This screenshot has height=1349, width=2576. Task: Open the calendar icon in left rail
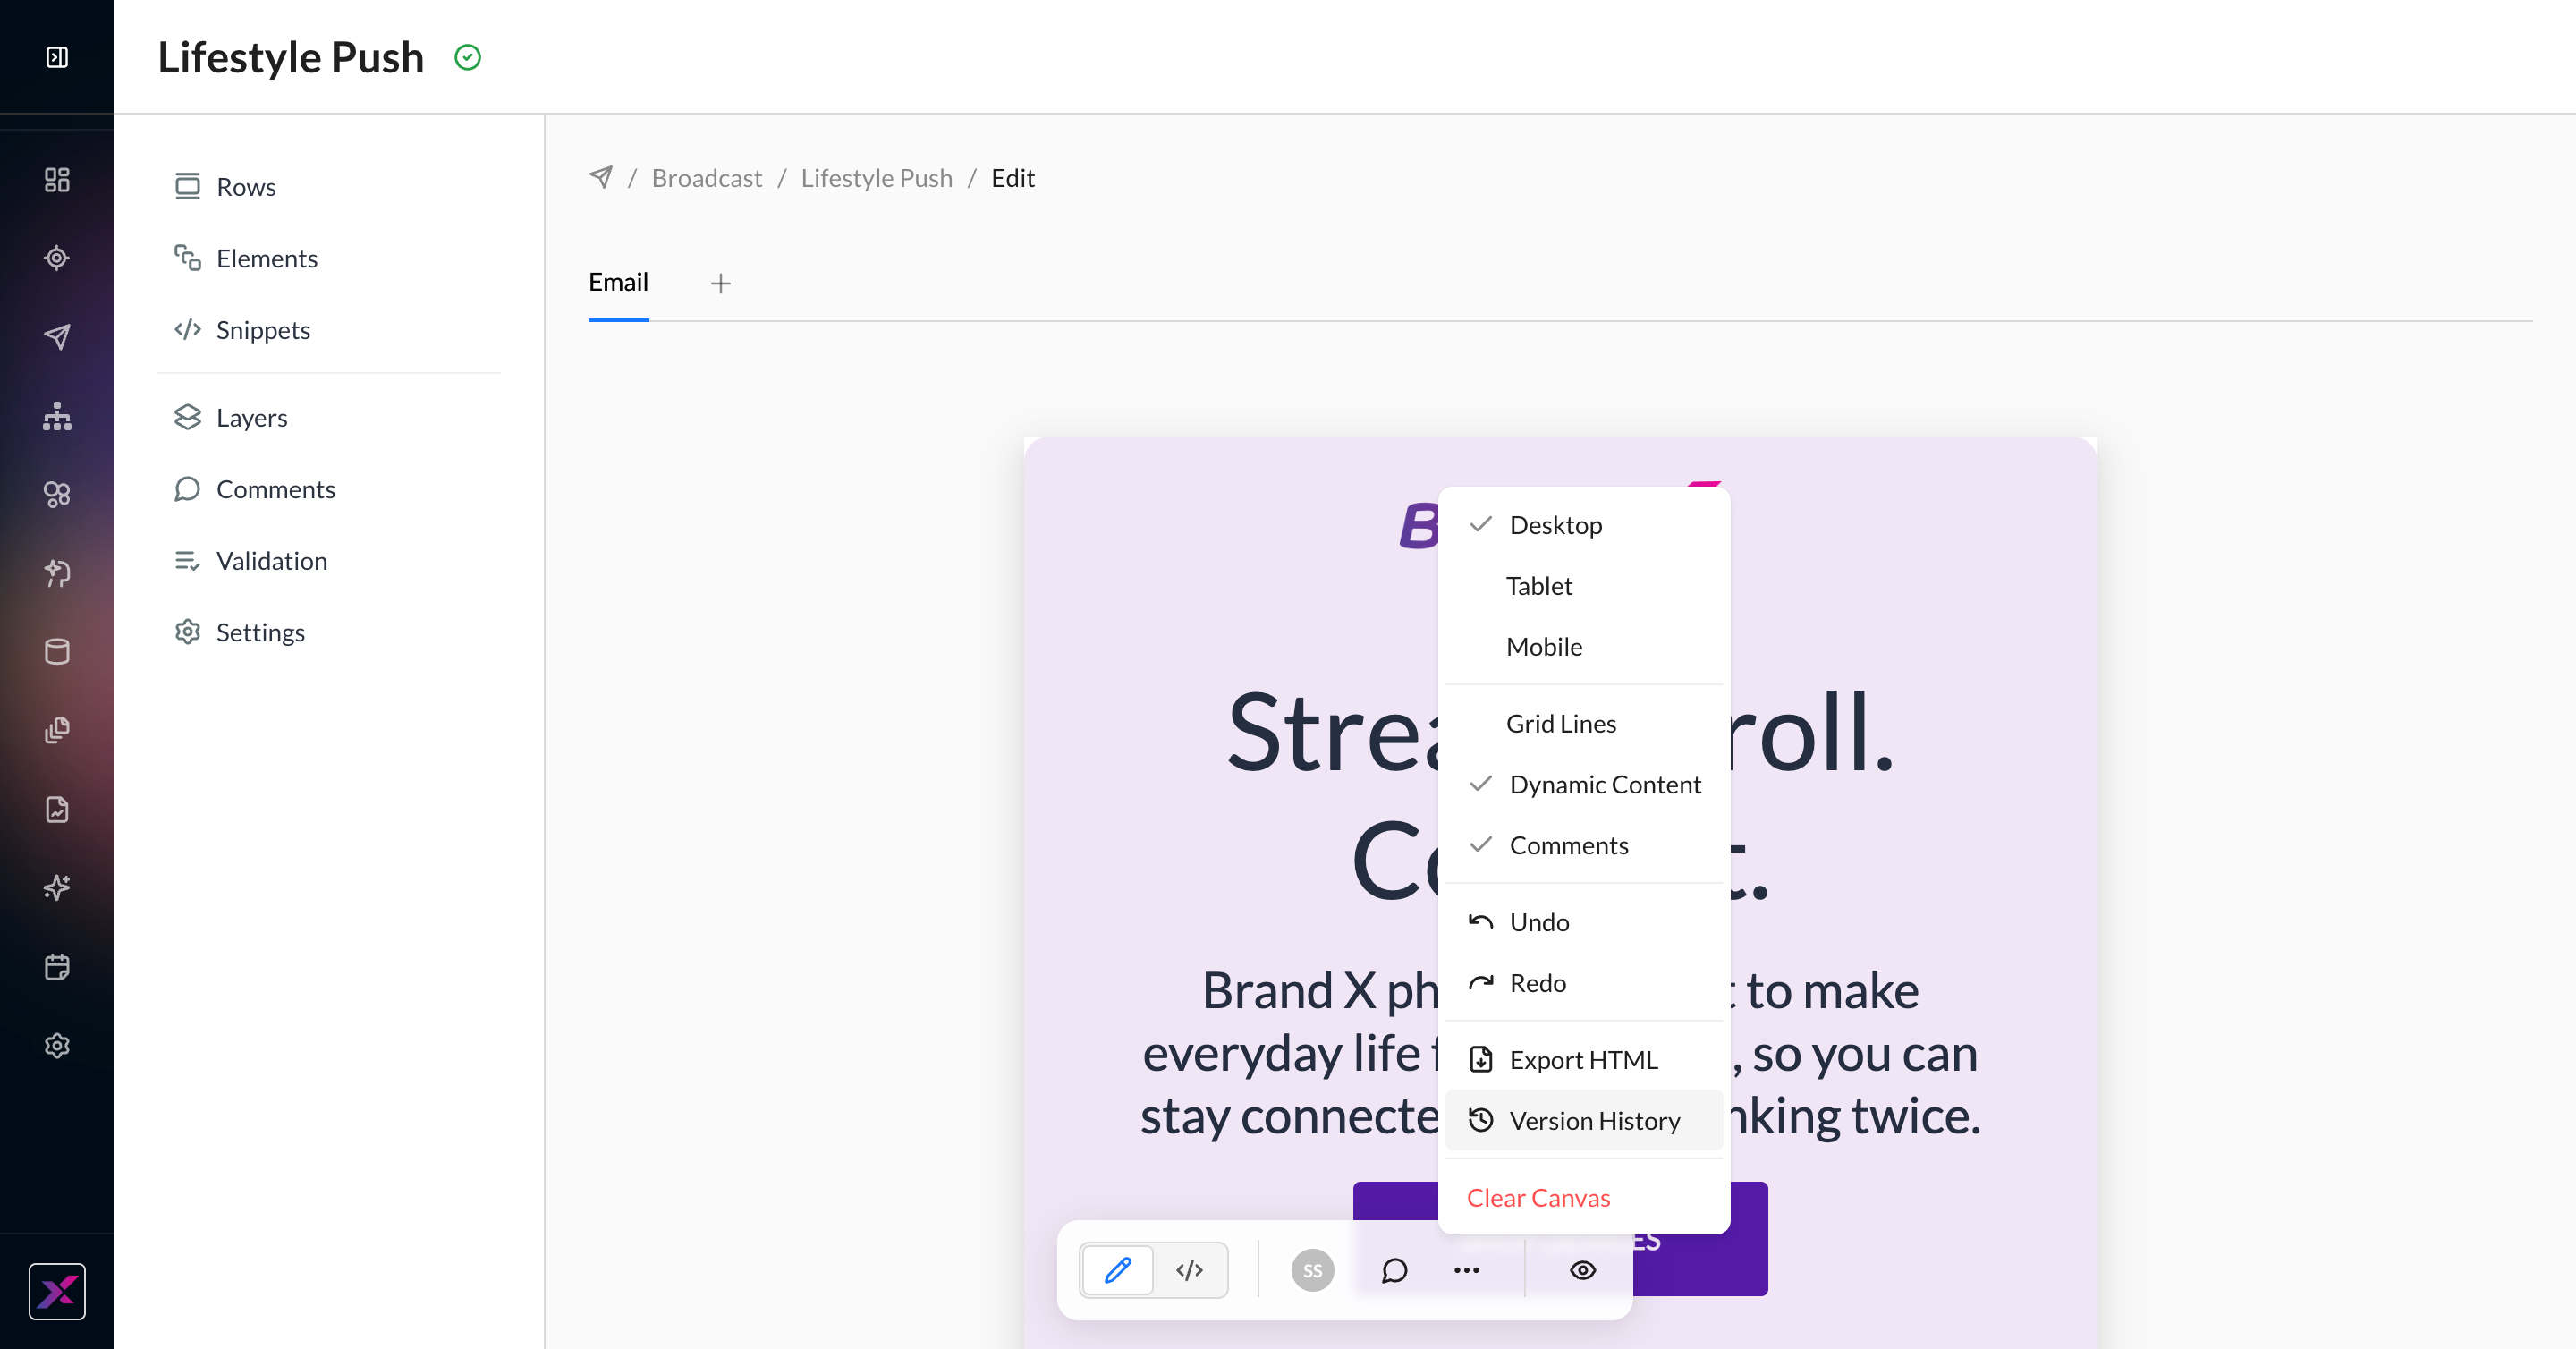click(x=57, y=967)
